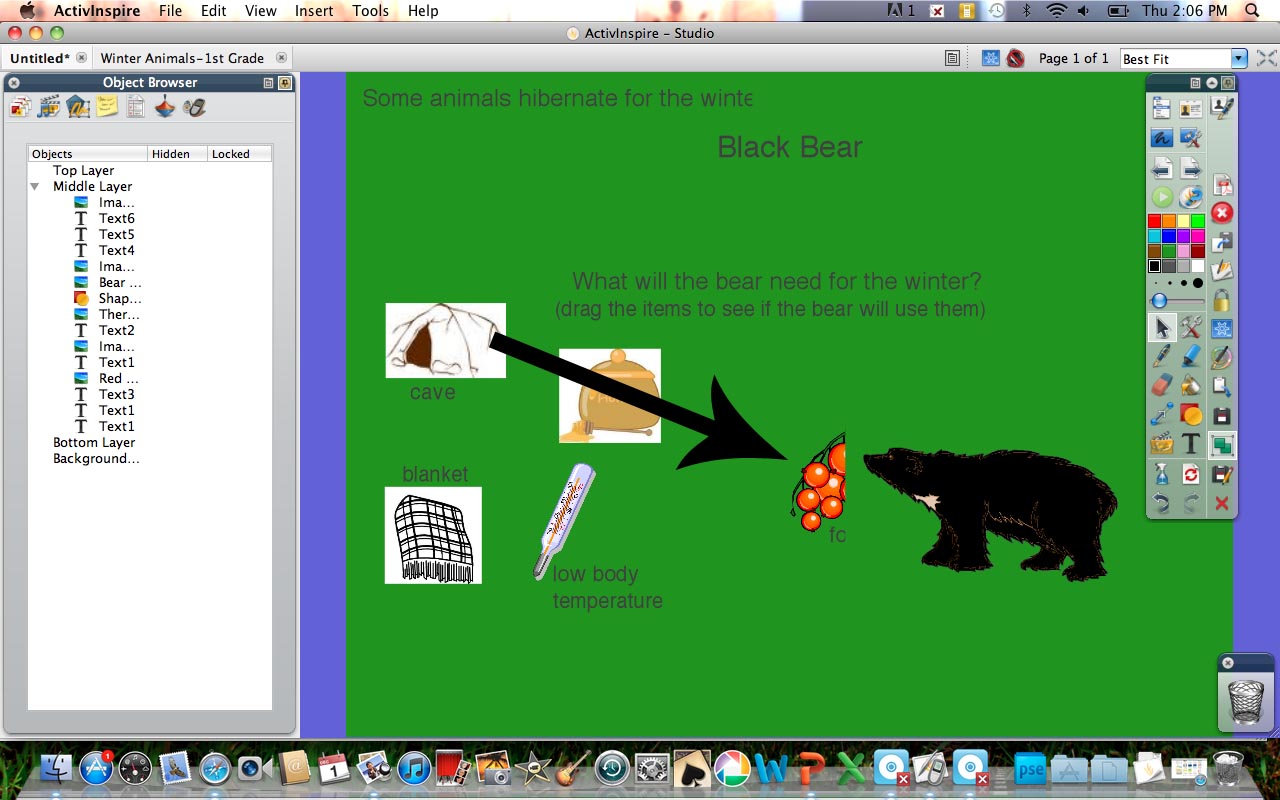
Task: Open the Tools menu
Action: point(370,11)
